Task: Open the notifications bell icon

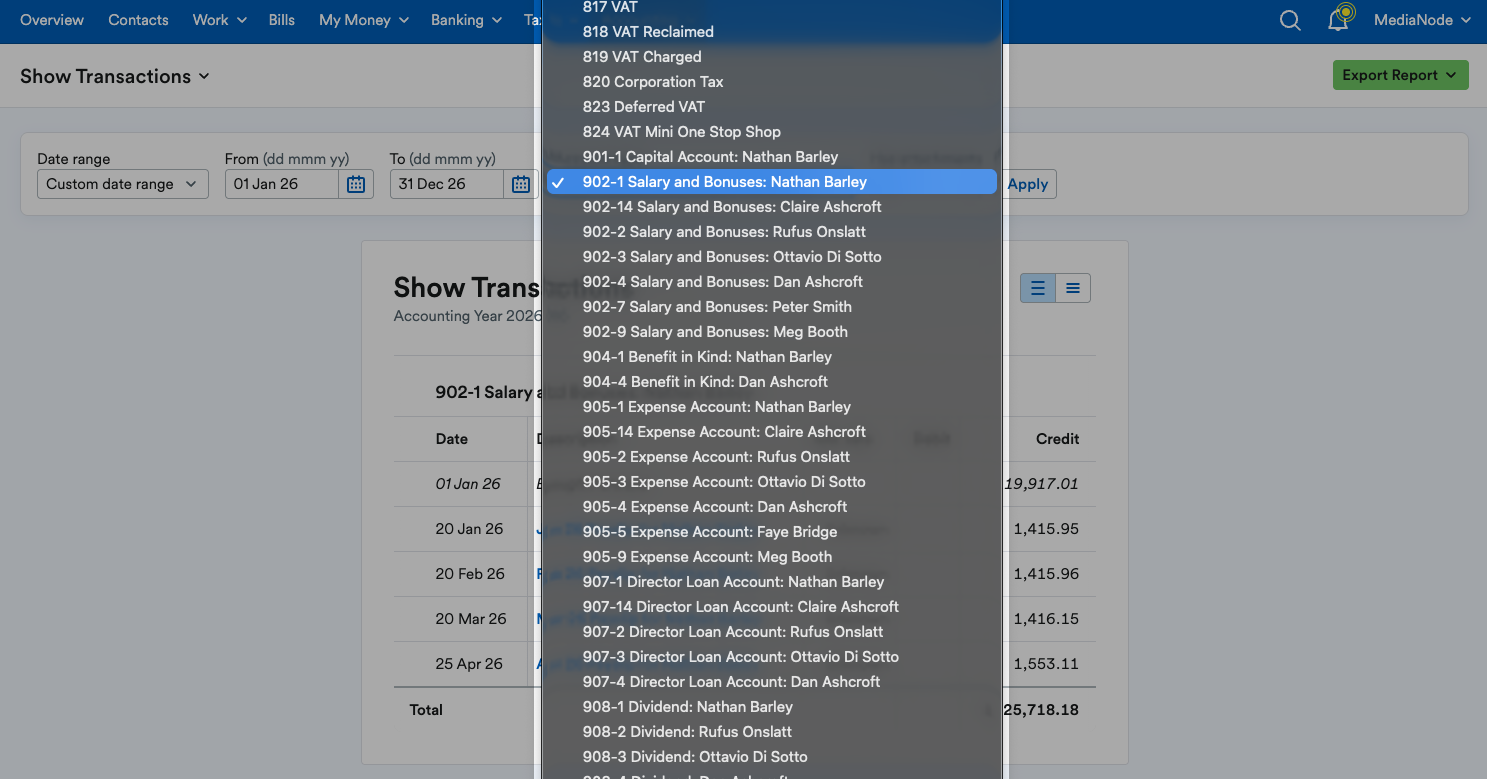Action: [1339, 19]
